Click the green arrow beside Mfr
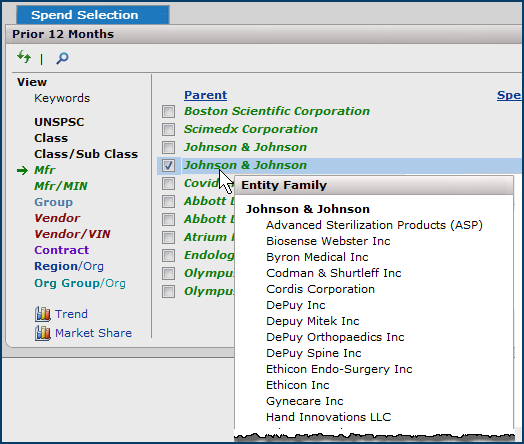 pos(22,171)
